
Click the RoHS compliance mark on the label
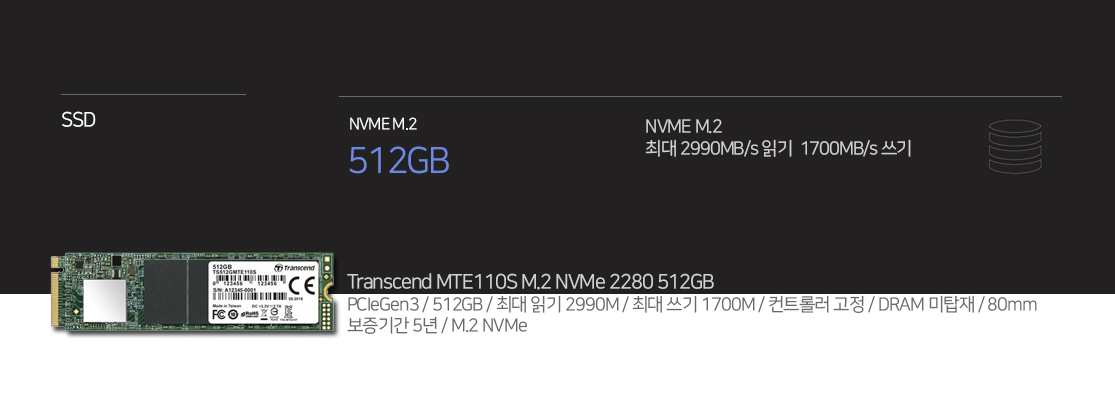point(250,314)
